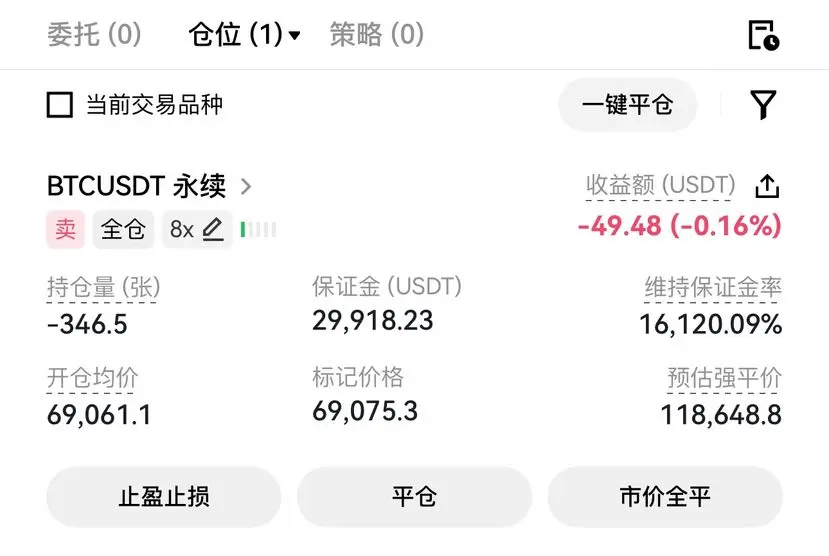Click the 市价全平 button
The width and height of the screenshot is (829, 556).
665,497
